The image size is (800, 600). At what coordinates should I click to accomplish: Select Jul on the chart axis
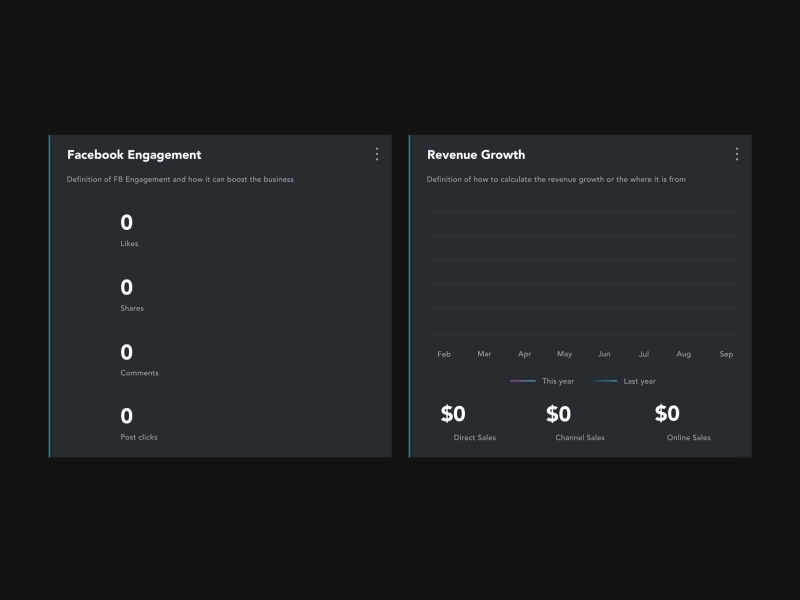click(x=644, y=354)
